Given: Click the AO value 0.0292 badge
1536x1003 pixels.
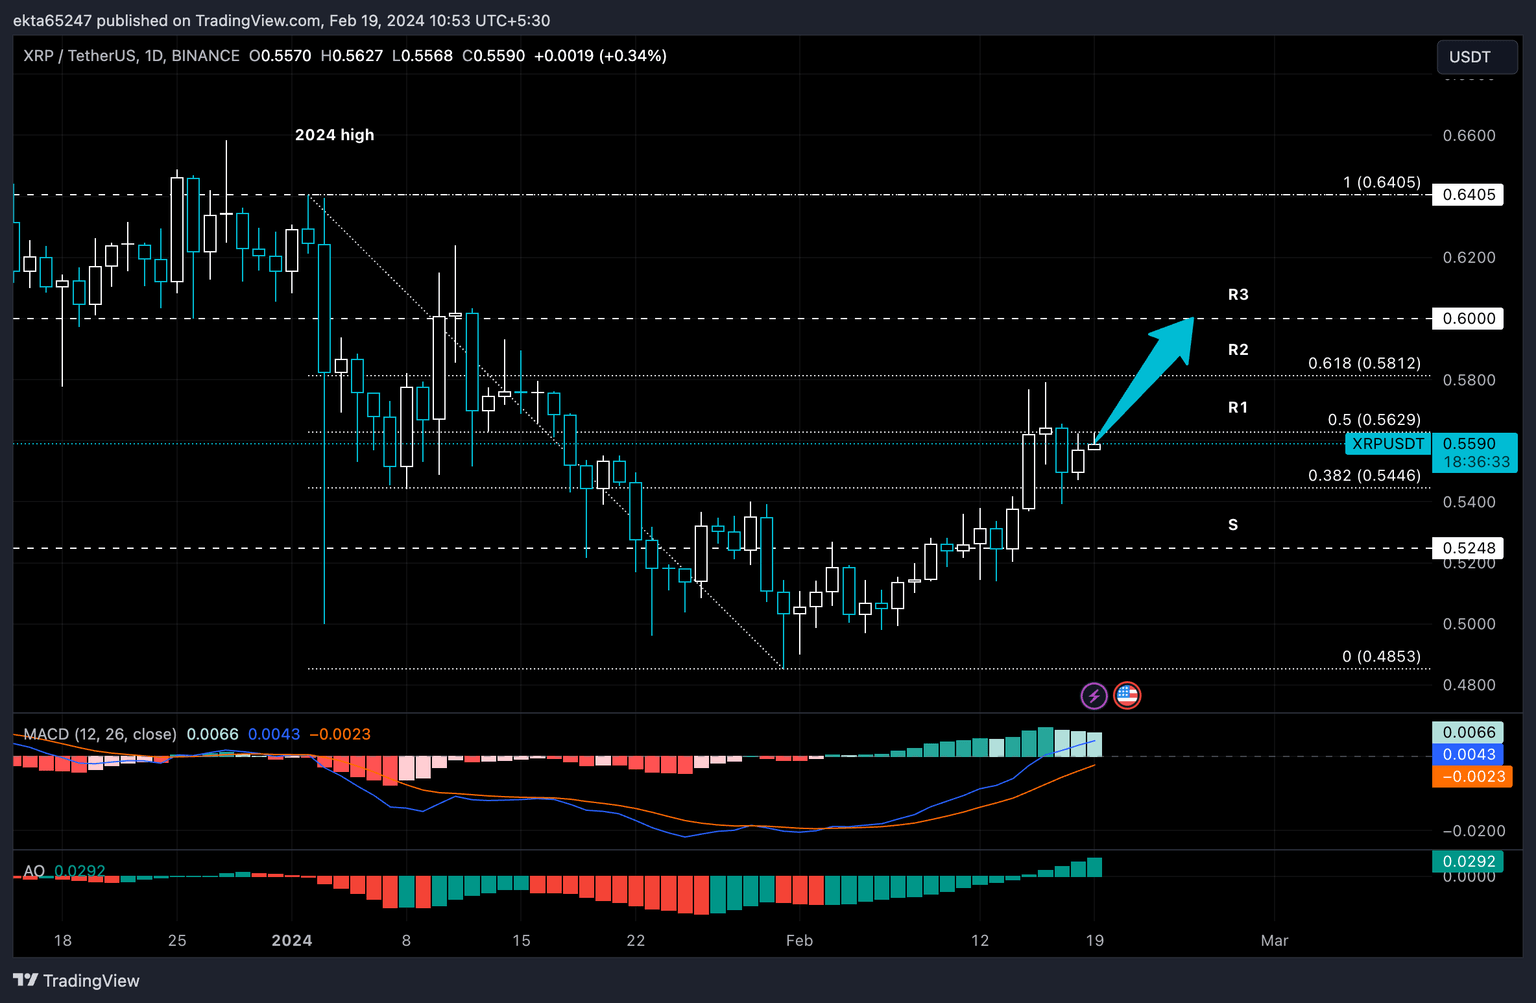Looking at the screenshot, I should pos(1467,861).
